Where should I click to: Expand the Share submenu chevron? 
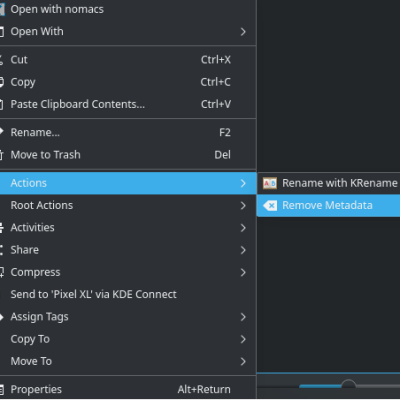click(243, 250)
